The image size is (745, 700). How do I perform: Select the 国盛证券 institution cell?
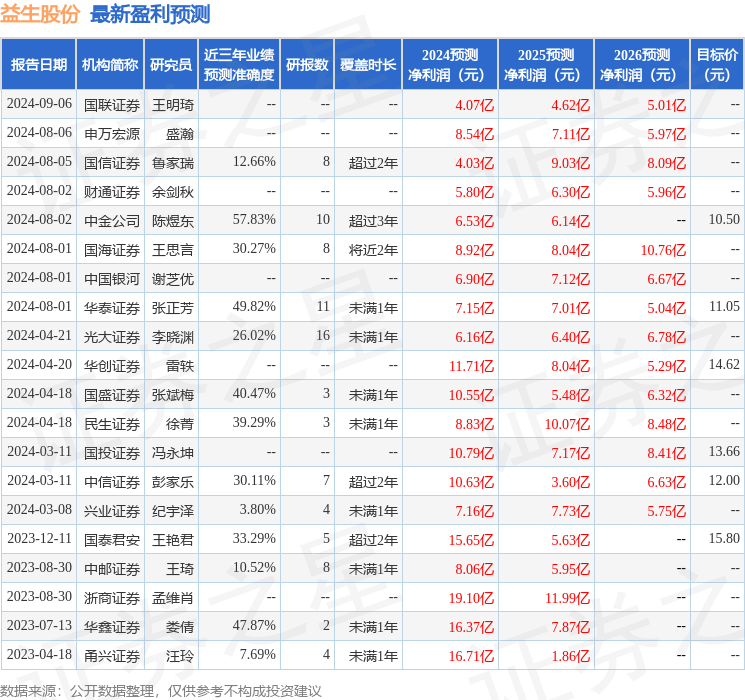point(112,395)
